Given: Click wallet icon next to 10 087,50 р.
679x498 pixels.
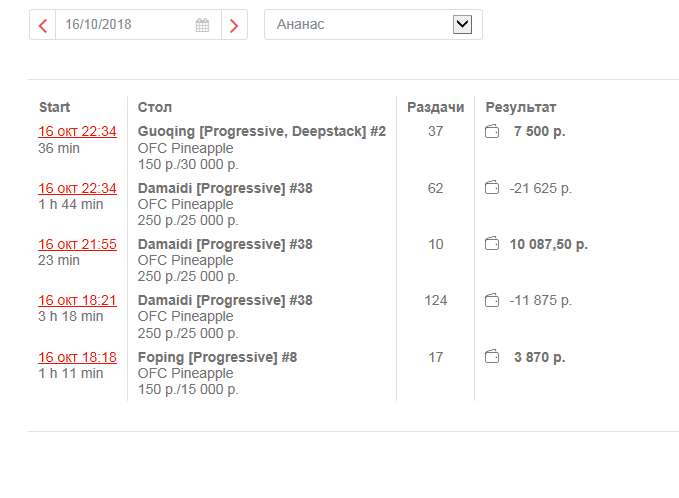Looking at the screenshot, I should (x=491, y=244).
